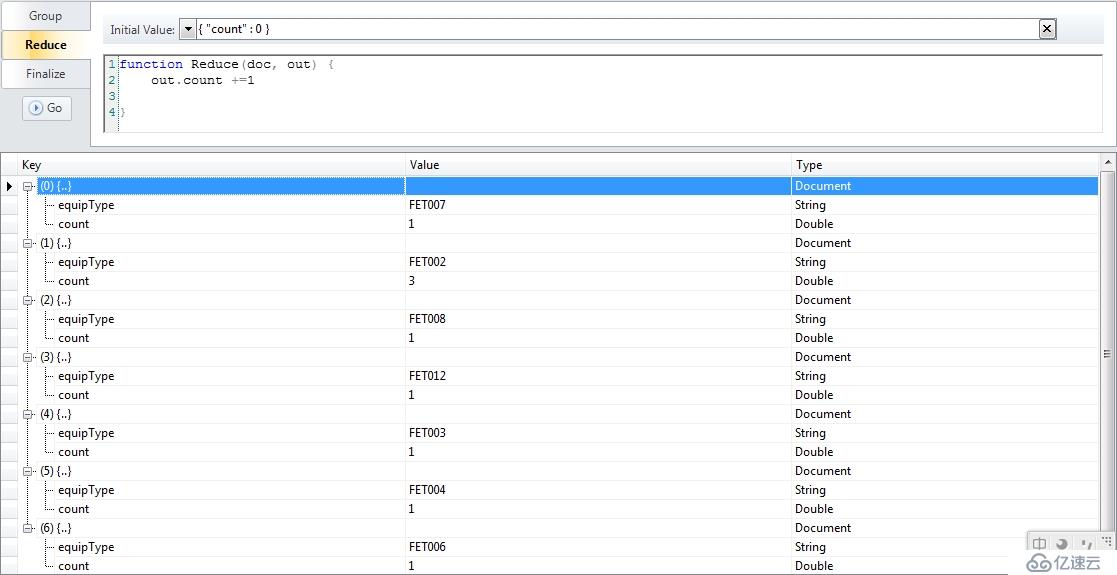This screenshot has width=1117, height=575.
Task: Click the current row indicator arrow
Action: point(9,186)
